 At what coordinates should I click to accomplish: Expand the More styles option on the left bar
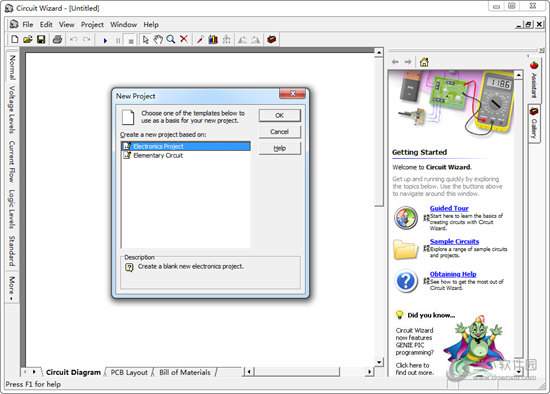pos(12,288)
